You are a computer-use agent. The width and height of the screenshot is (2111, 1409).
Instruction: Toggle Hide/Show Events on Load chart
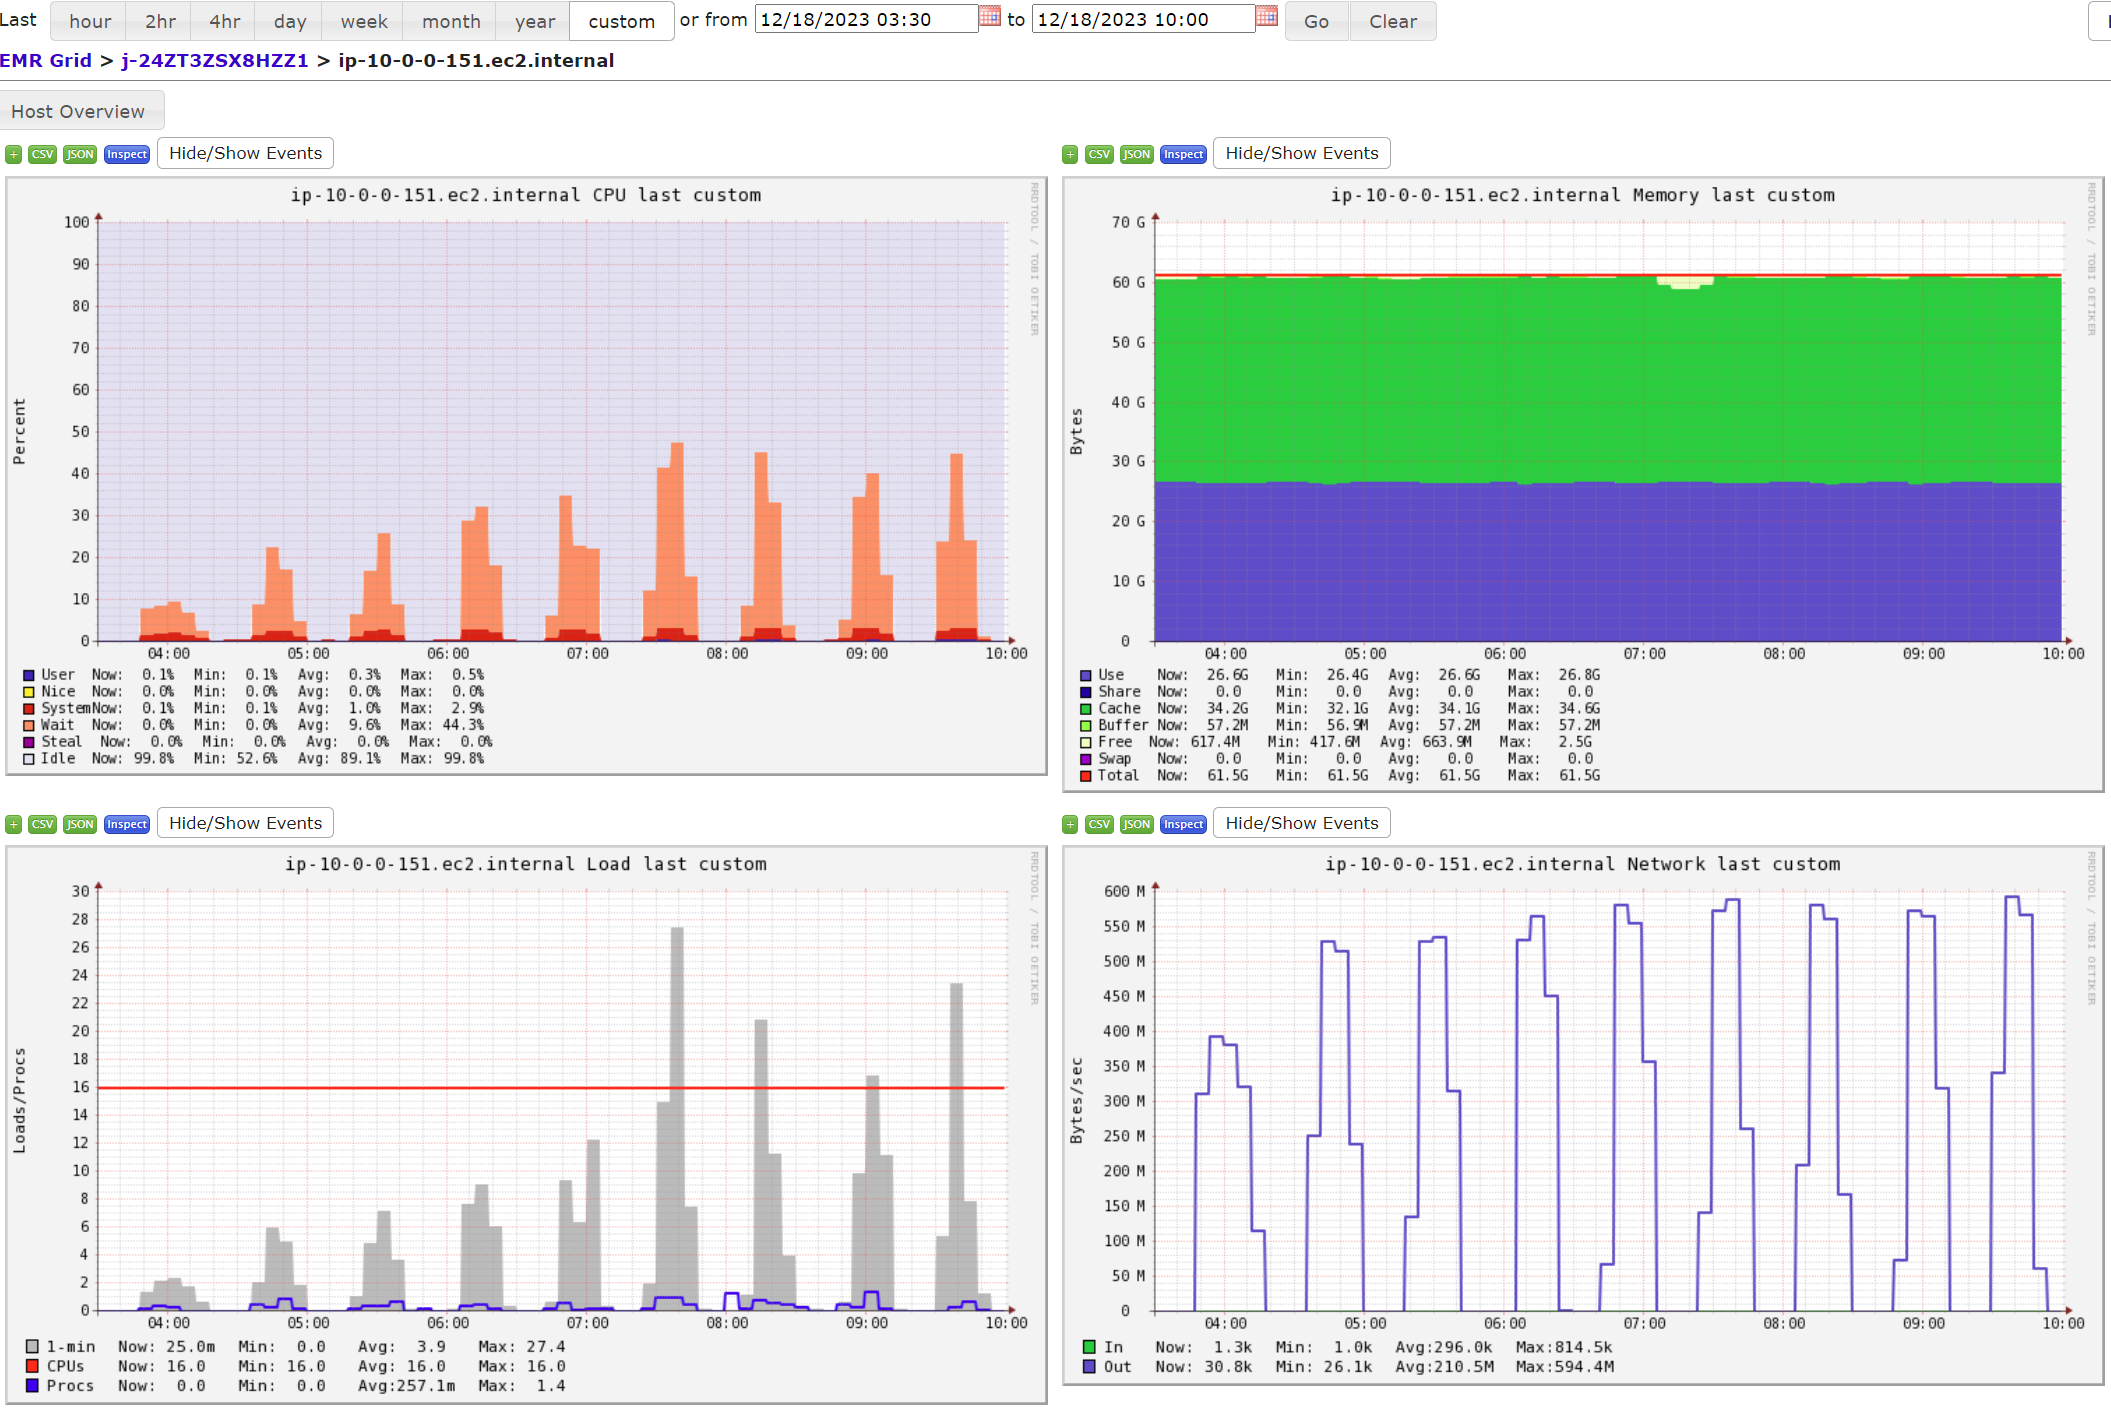245,822
